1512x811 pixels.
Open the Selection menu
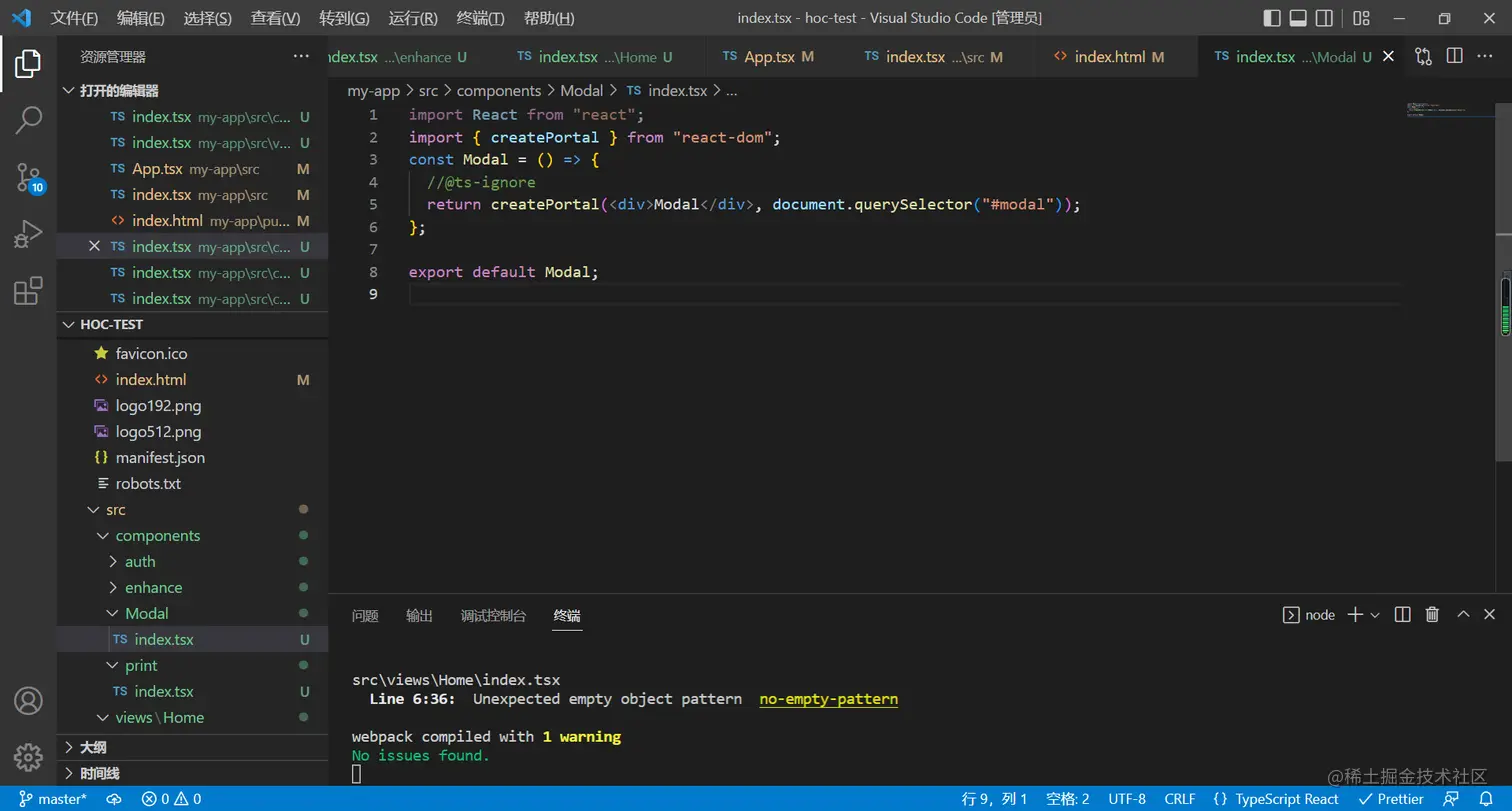click(x=208, y=18)
